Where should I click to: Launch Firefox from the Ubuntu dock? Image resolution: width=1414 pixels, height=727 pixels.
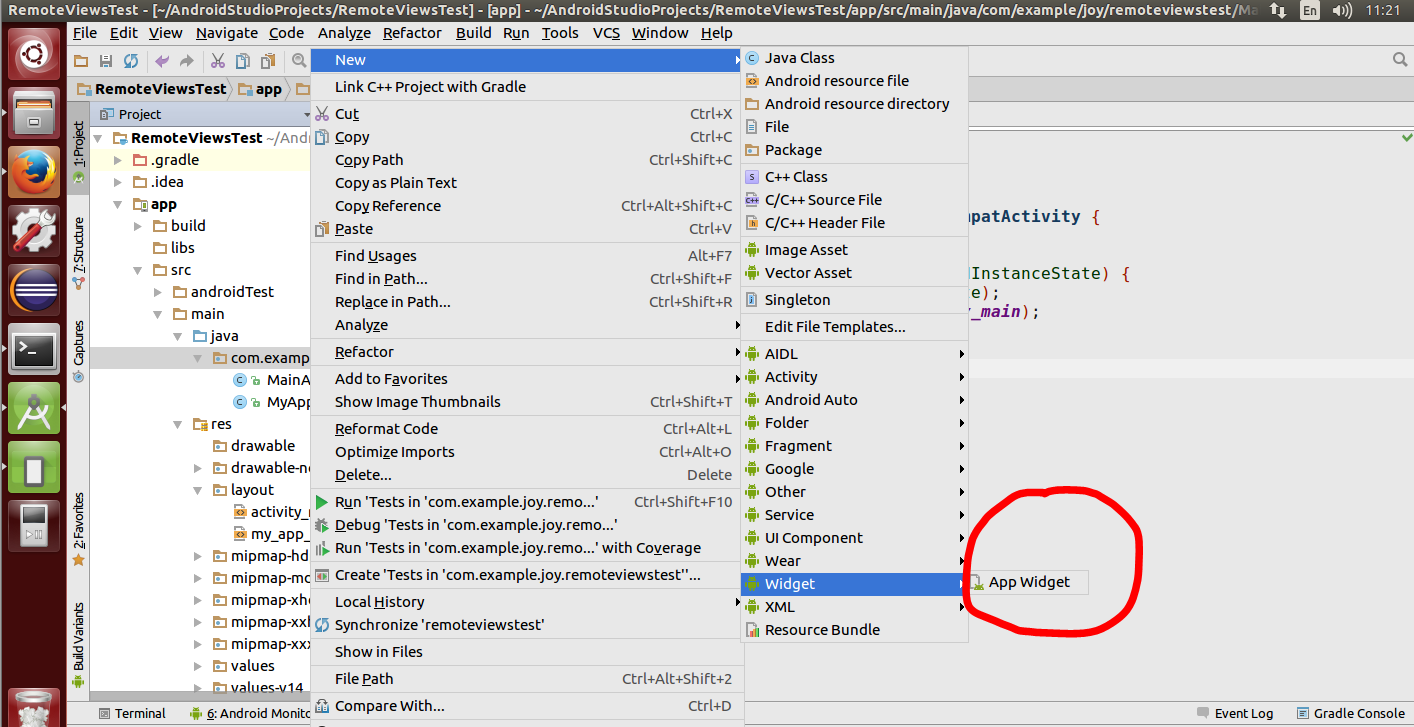click(x=34, y=172)
